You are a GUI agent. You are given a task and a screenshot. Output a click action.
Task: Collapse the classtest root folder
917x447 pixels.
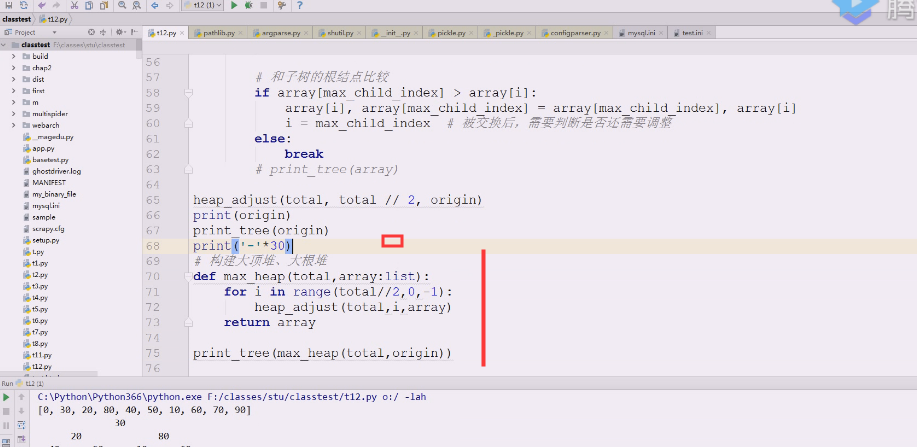pos(5,45)
